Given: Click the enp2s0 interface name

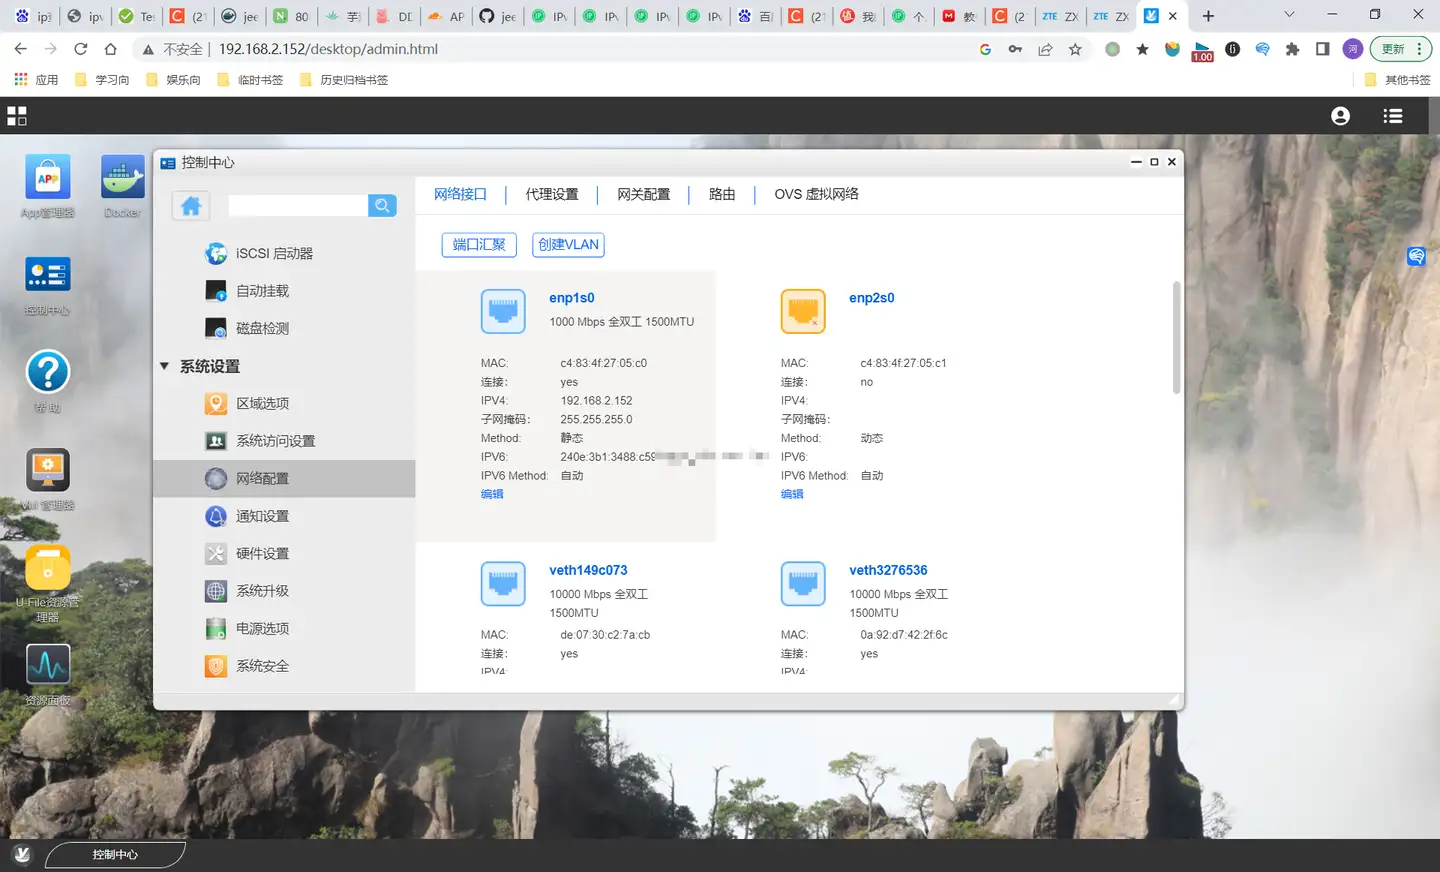Looking at the screenshot, I should (872, 298).
